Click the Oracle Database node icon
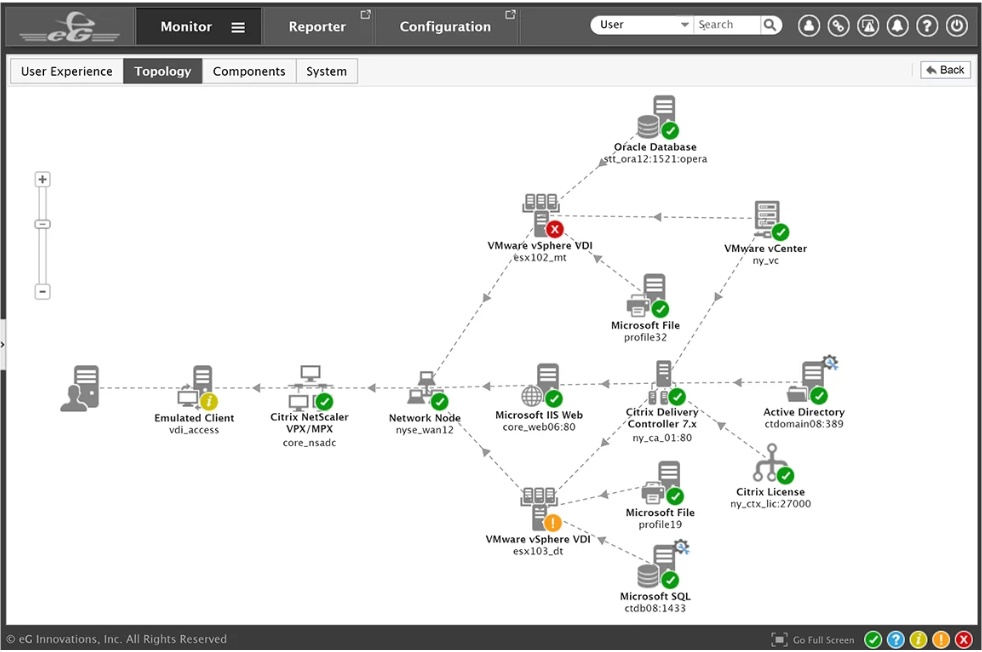The width and height of the screenshot is (982, 652). point(658,117)
